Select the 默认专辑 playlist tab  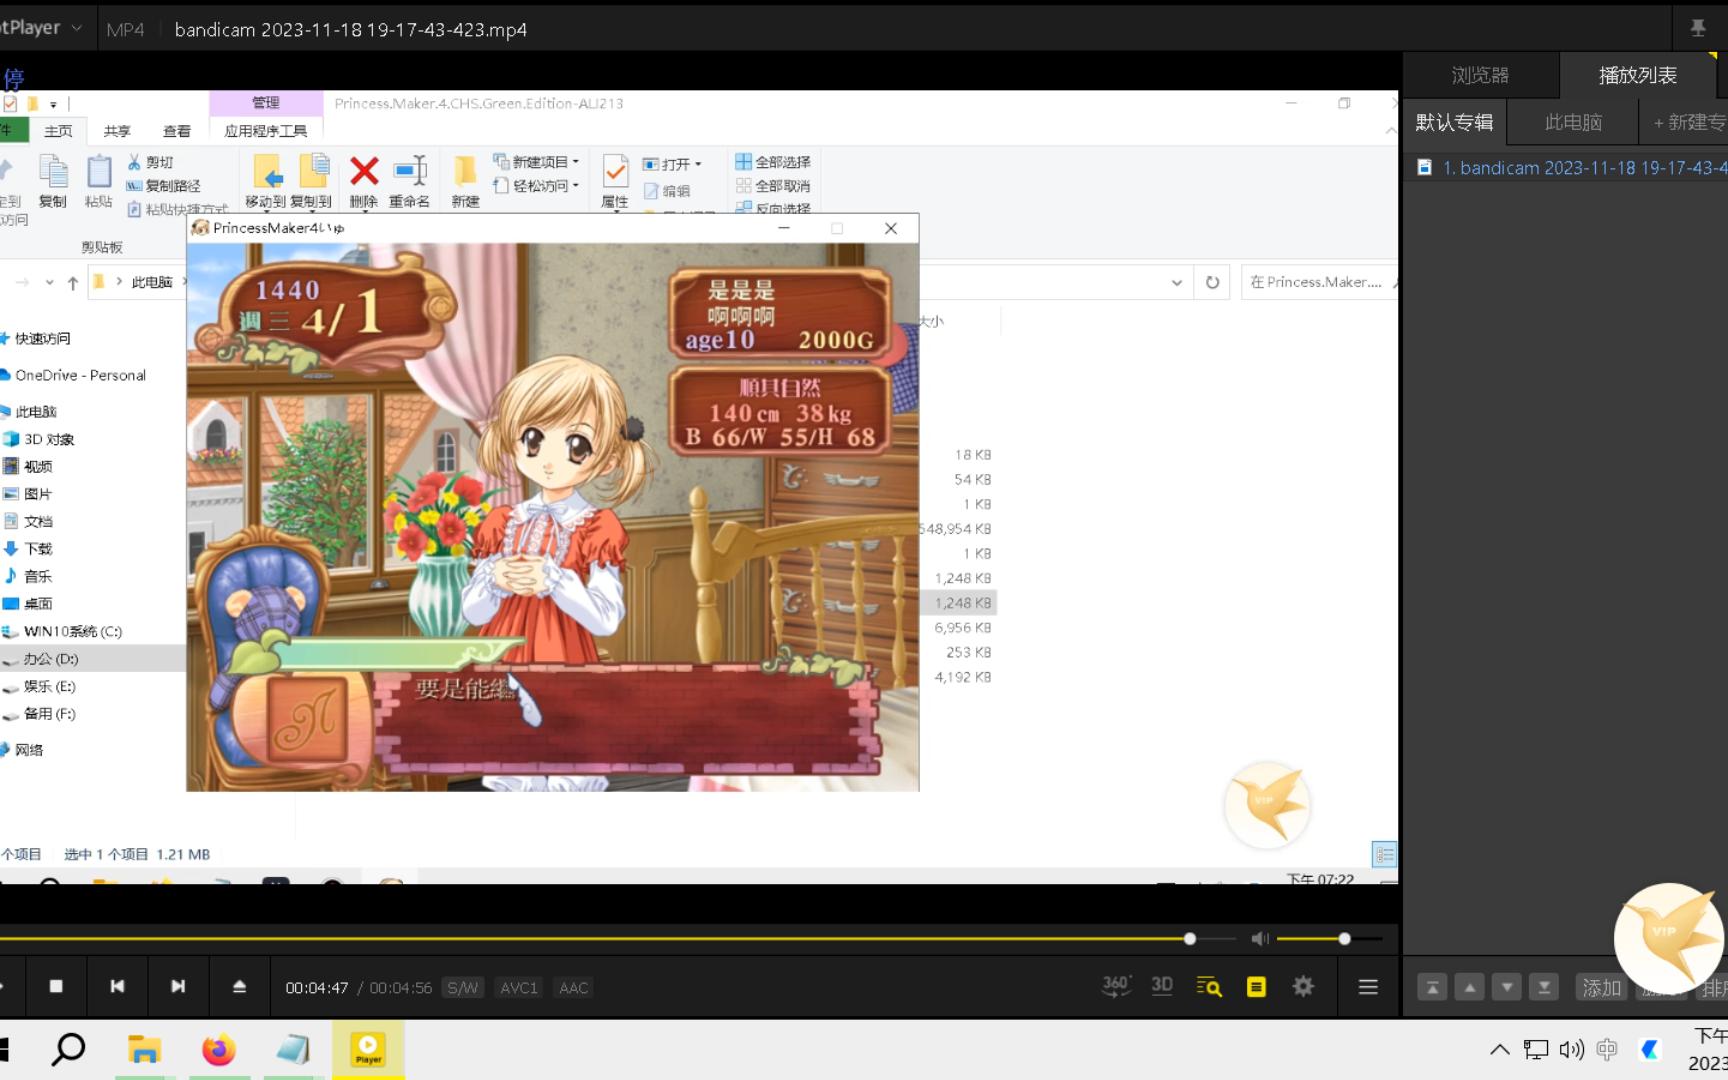pos(1454,122)
